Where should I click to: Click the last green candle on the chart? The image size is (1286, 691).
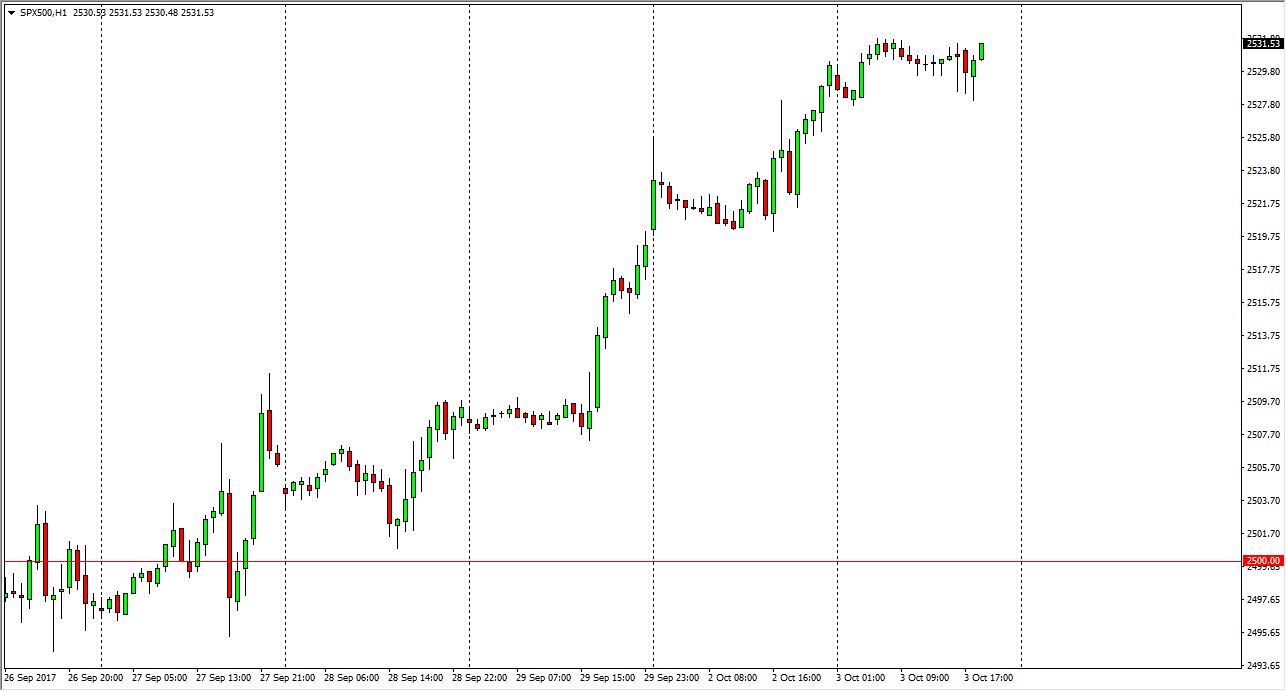point(982,51)
